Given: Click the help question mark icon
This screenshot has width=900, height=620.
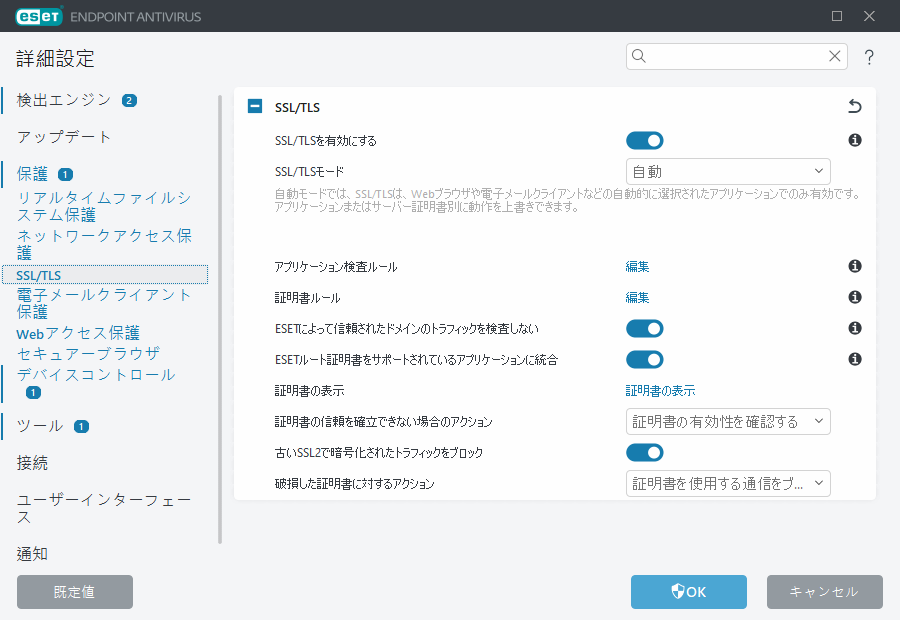Looking at the screenshot, I should [x=869, y=57].
